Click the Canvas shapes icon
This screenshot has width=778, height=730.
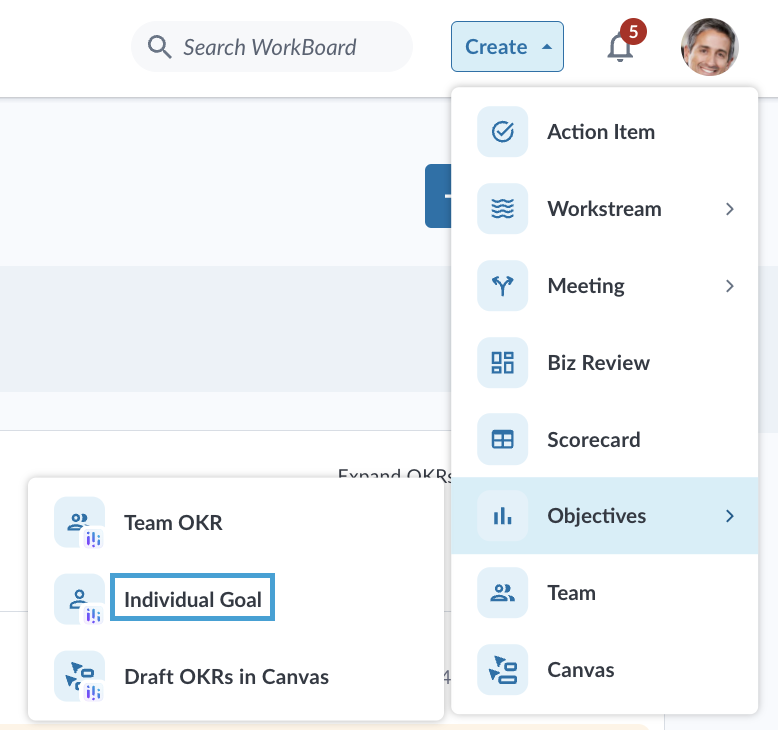[x=502, y=669]
